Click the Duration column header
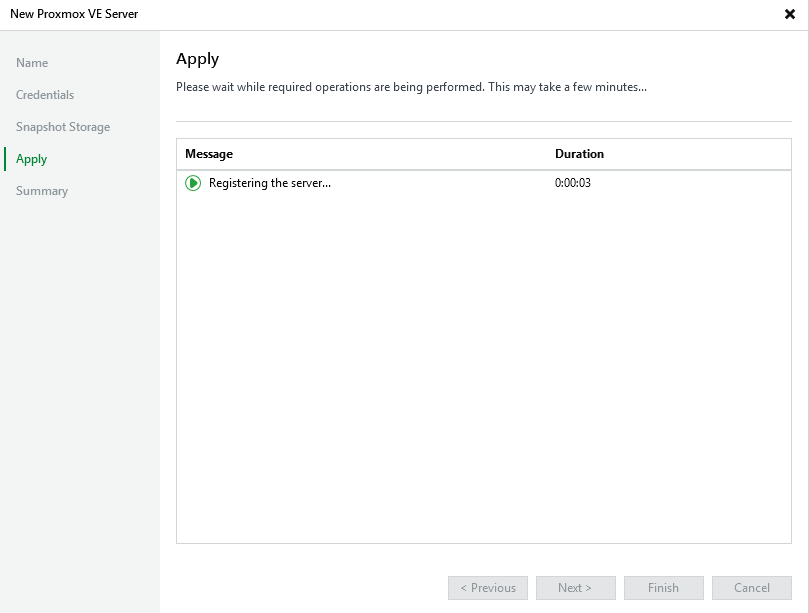The height and width of the screenshot is (613, 809). (x=579, y=154)
